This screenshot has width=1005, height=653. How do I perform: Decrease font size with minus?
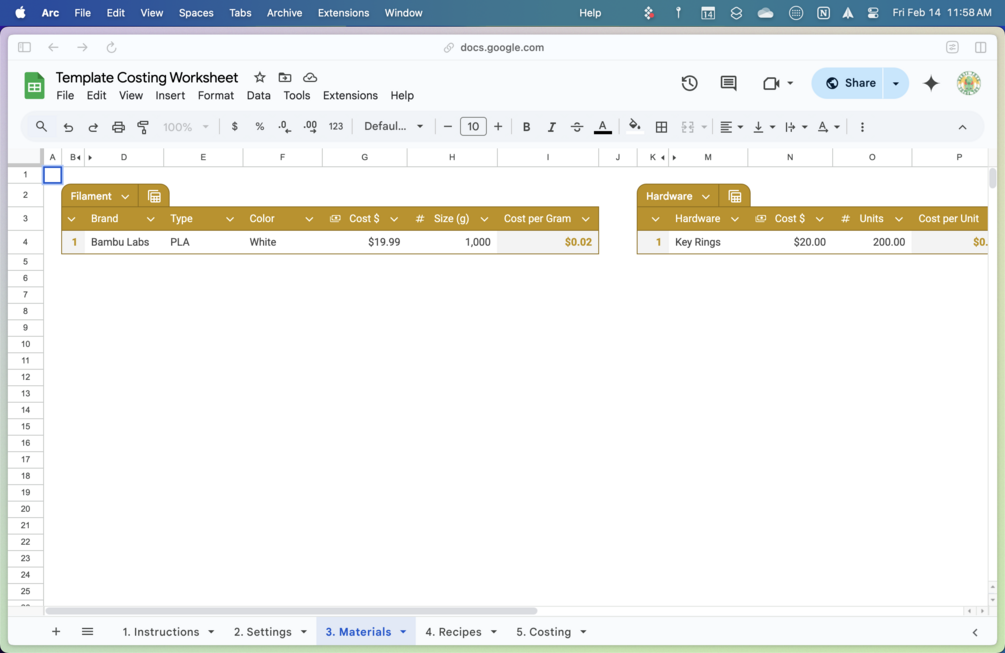pyautogui.click(x=448, y=127)
